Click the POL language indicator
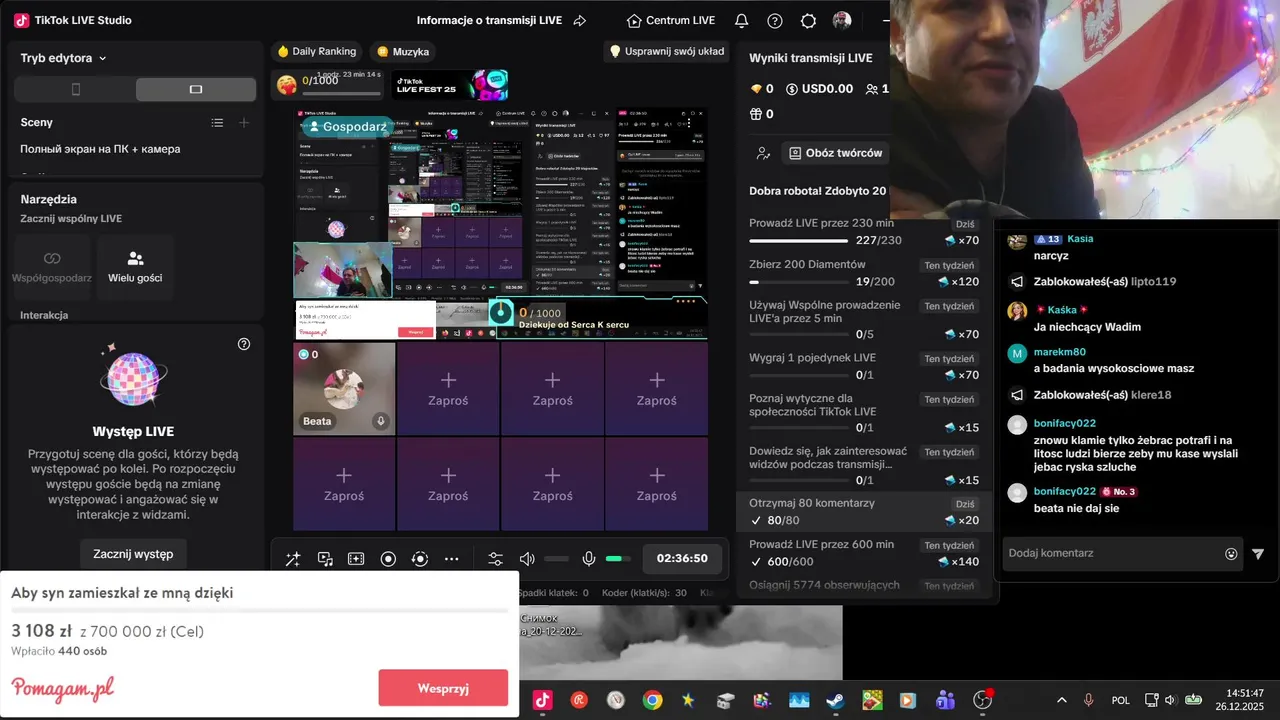This screenshot has width=1280, height=720. click(1120, 700)
